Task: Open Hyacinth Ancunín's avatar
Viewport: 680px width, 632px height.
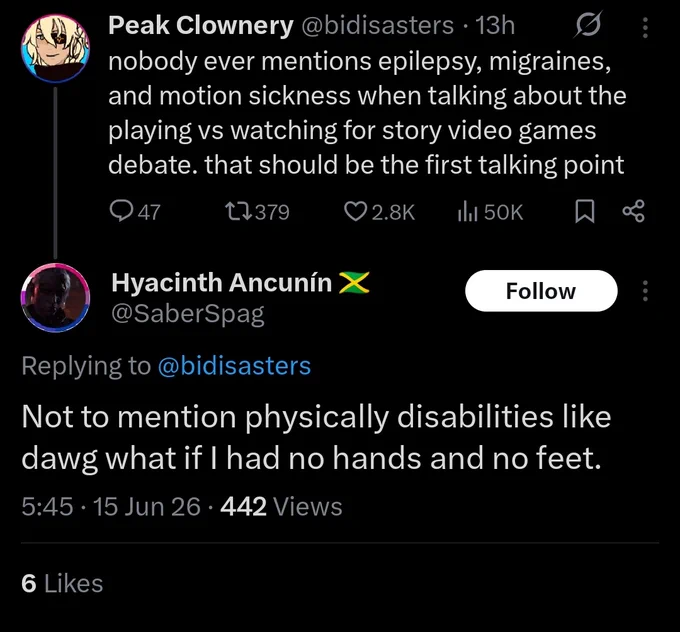Action: tap(56, 298)
